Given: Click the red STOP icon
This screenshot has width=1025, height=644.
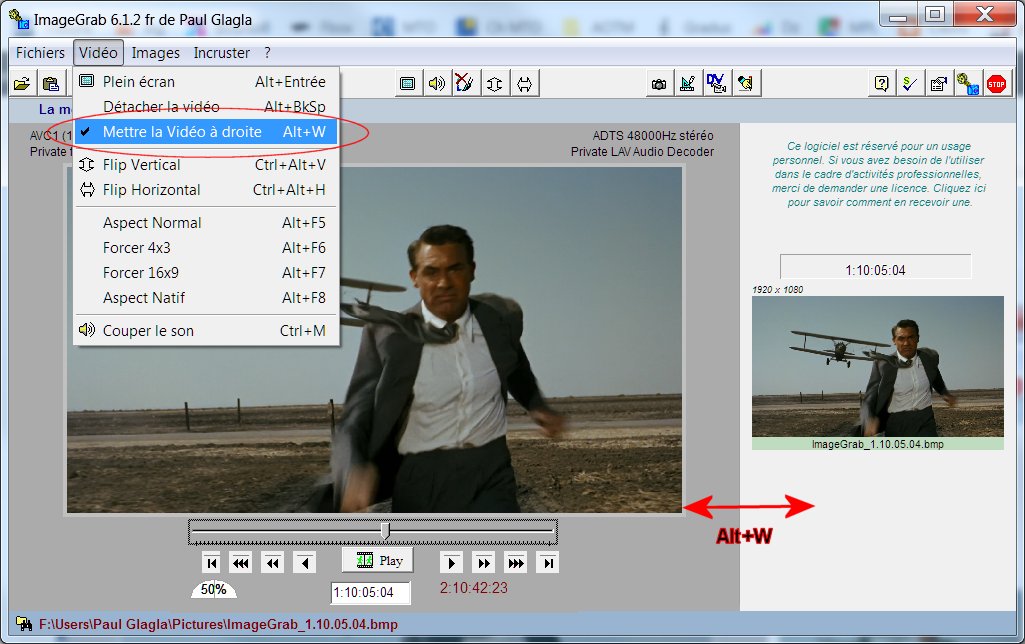Looking at the screenshot, I should point(996,85).
